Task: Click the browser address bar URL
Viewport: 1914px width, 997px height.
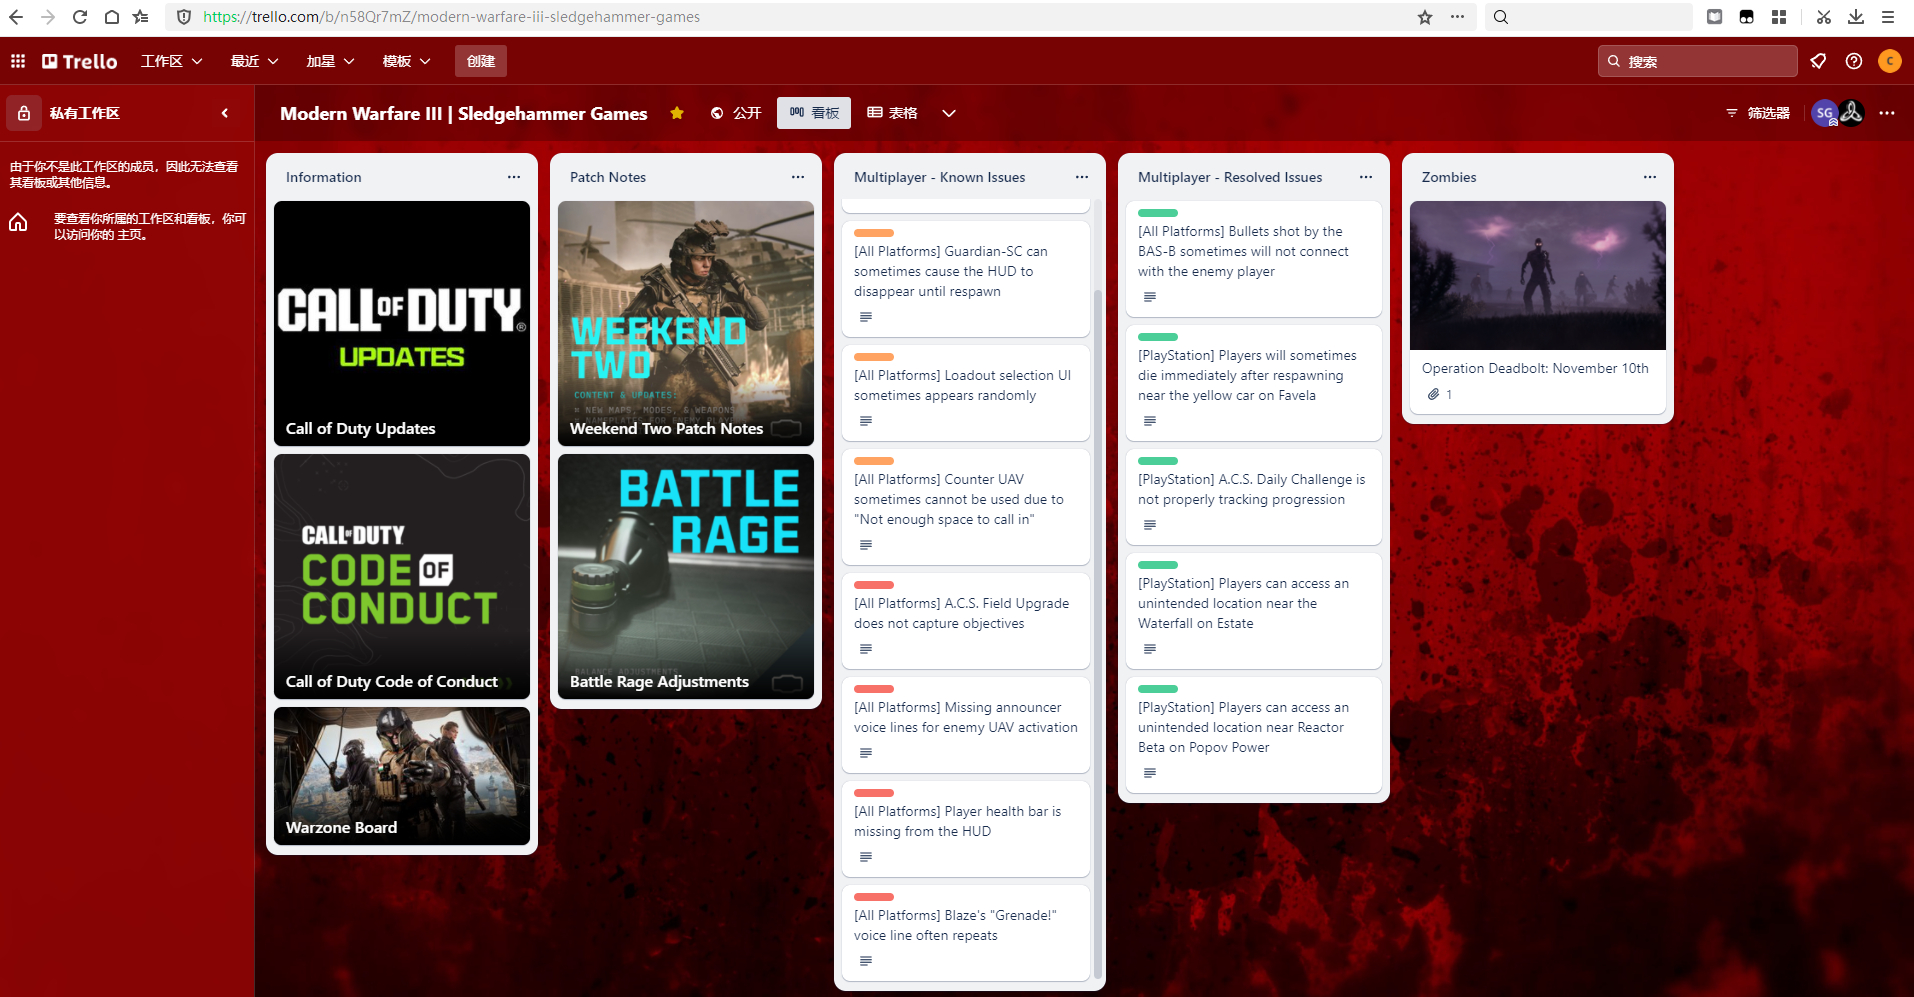Action: coord(451,17)
